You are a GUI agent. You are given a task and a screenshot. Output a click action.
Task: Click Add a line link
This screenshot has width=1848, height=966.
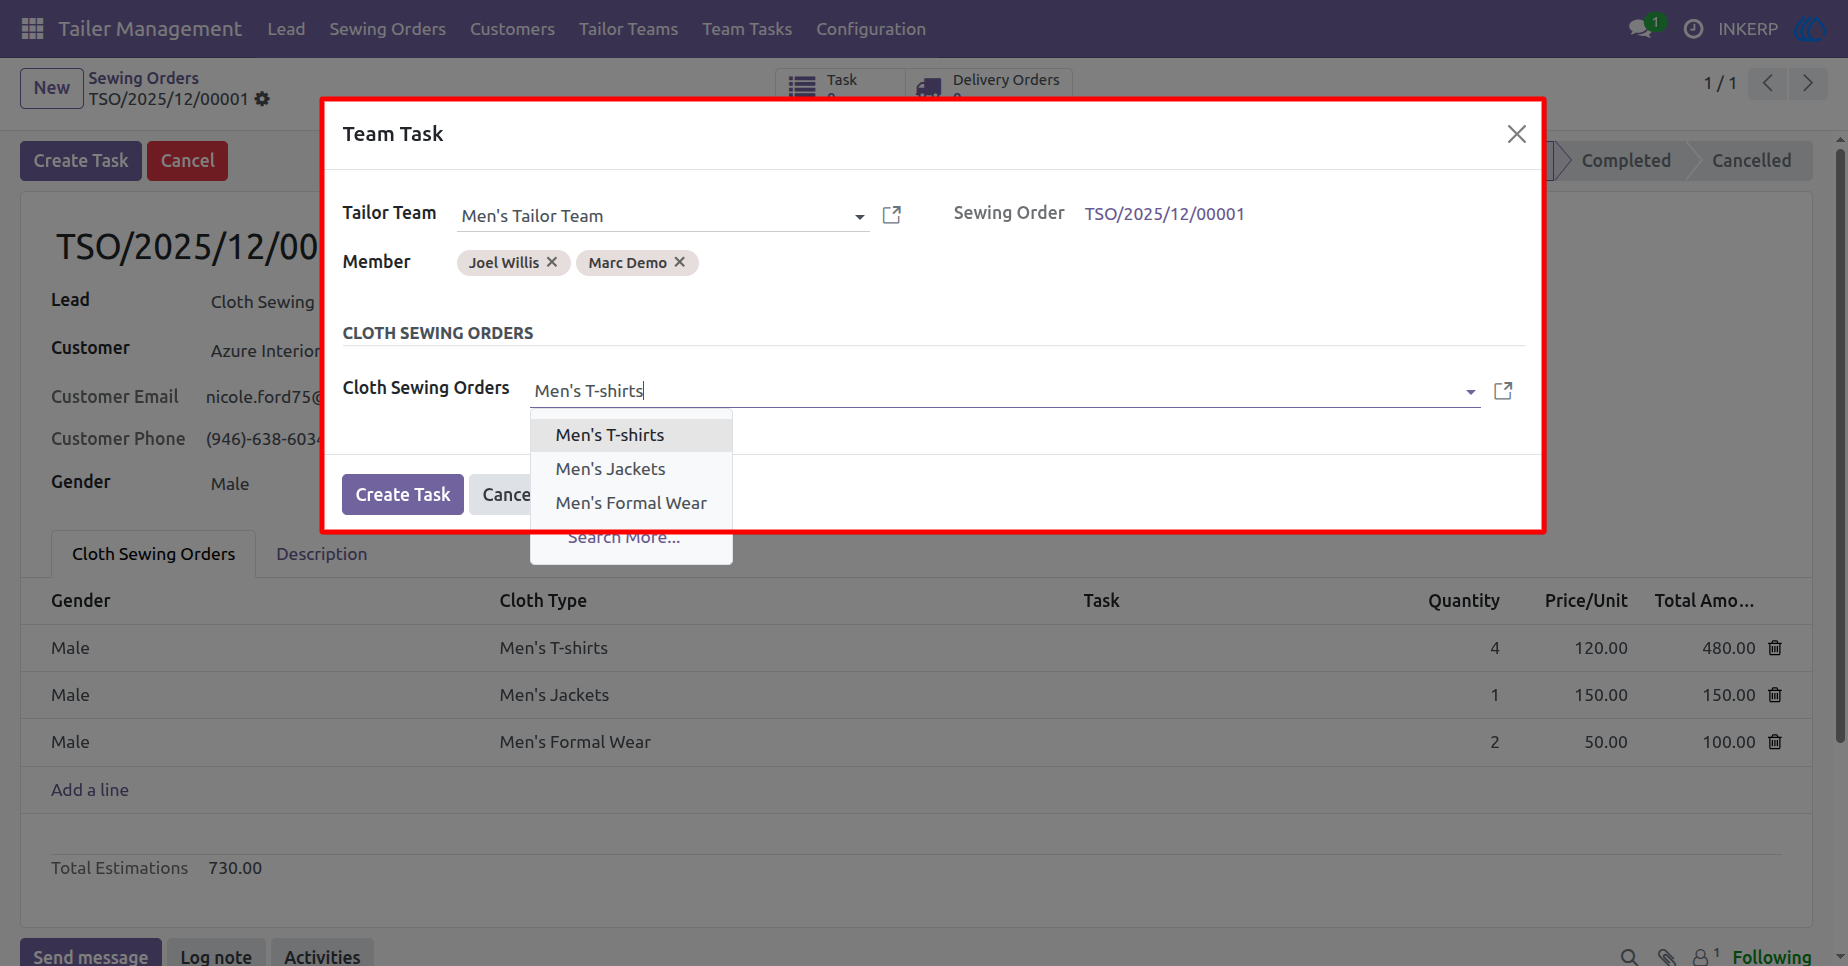point(90,790)
